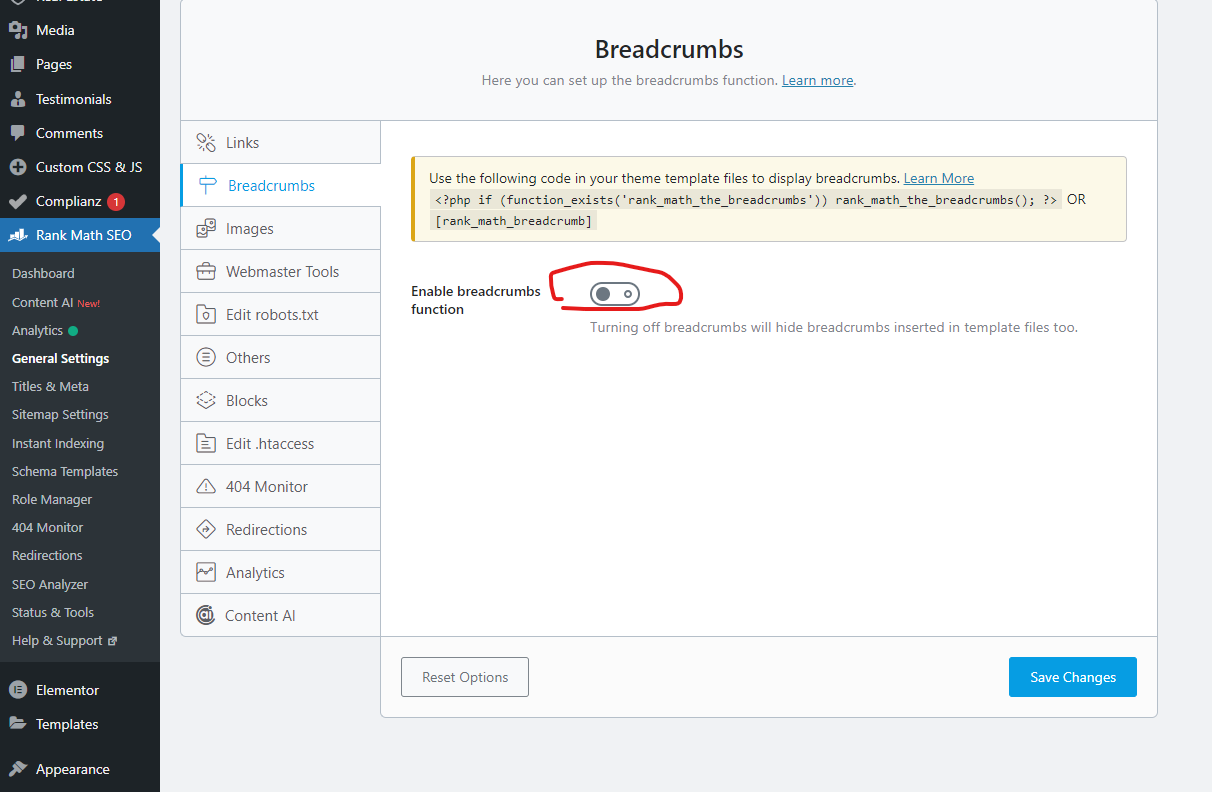The width and height of the screenshot is (1212, 792).
Task: Click the Save Changes button
Action: pos(1072,677)
